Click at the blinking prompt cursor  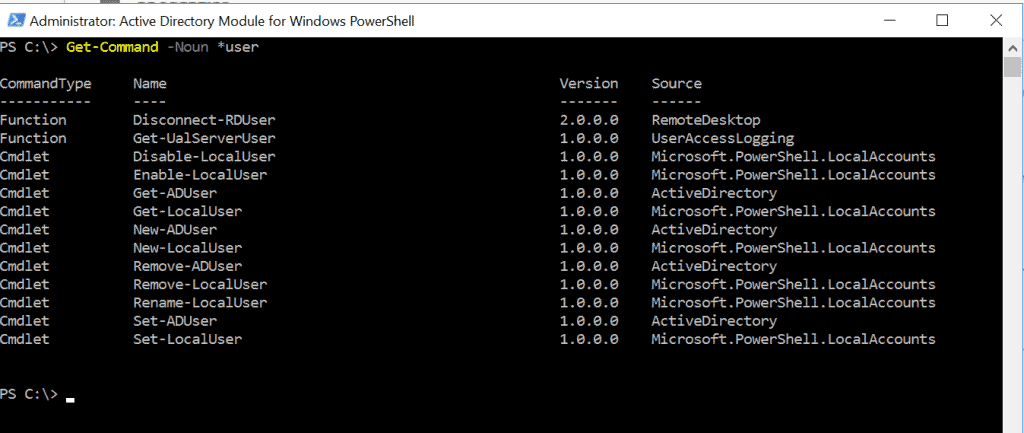[70, 399]
